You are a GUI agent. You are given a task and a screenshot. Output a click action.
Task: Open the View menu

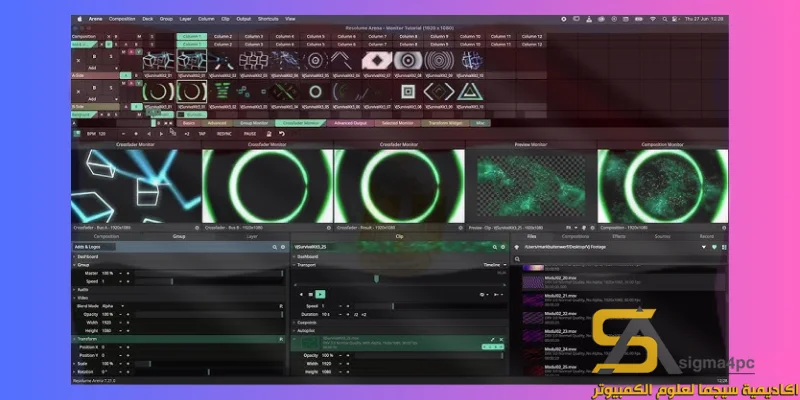click(x=290, y=19)
